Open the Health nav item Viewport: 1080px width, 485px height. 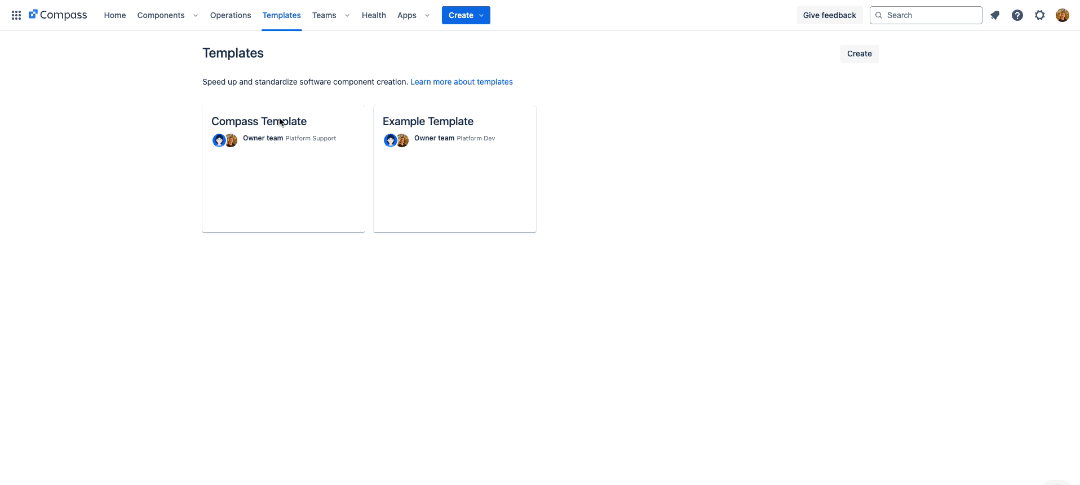pos(374,15)
